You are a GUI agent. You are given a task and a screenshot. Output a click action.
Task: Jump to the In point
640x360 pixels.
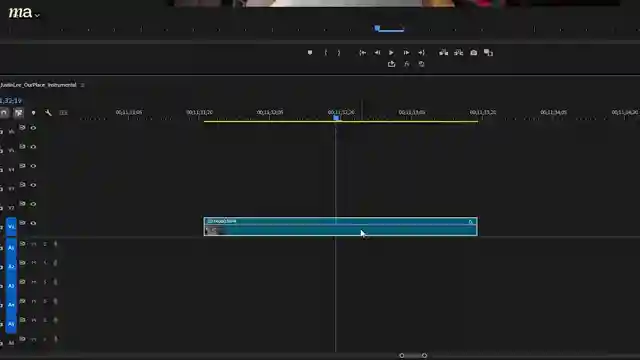[362, 53]
